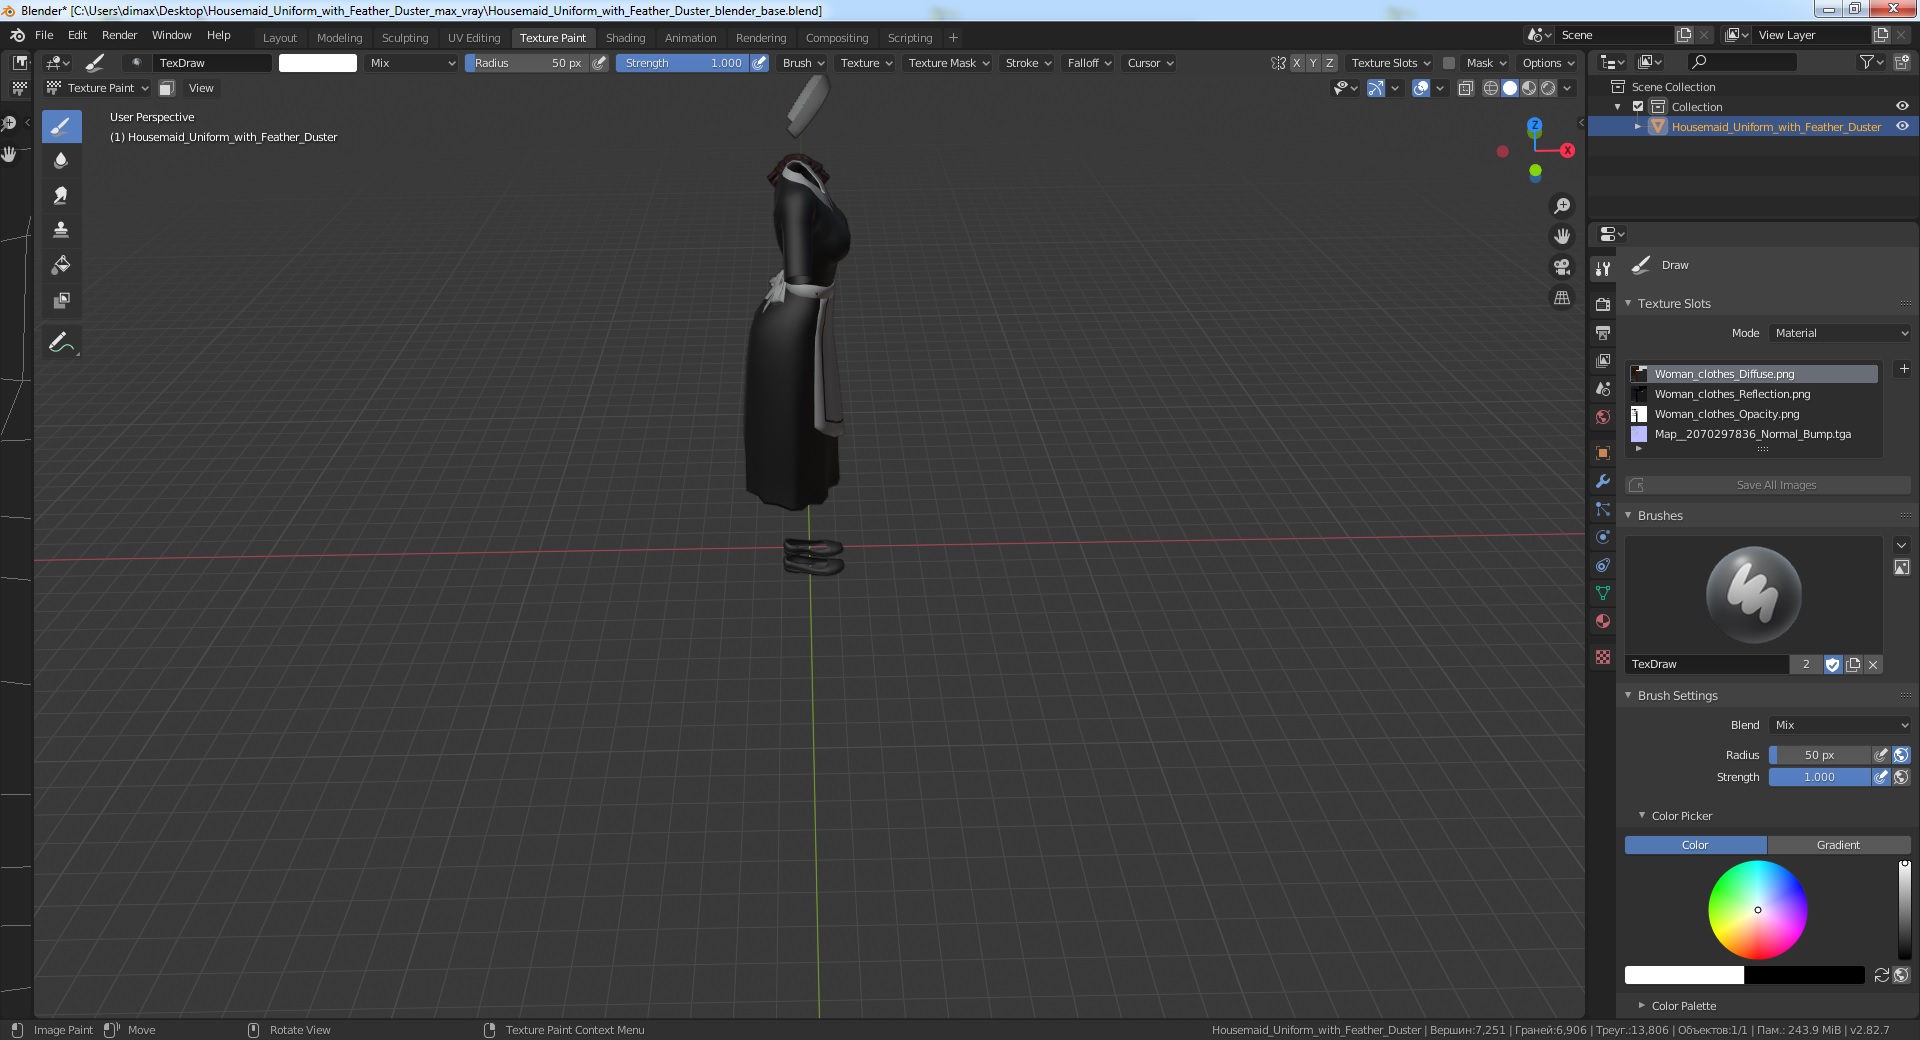
Task: Click the viewport zoom magnifier icon
Action: (x=1561, y=206)
